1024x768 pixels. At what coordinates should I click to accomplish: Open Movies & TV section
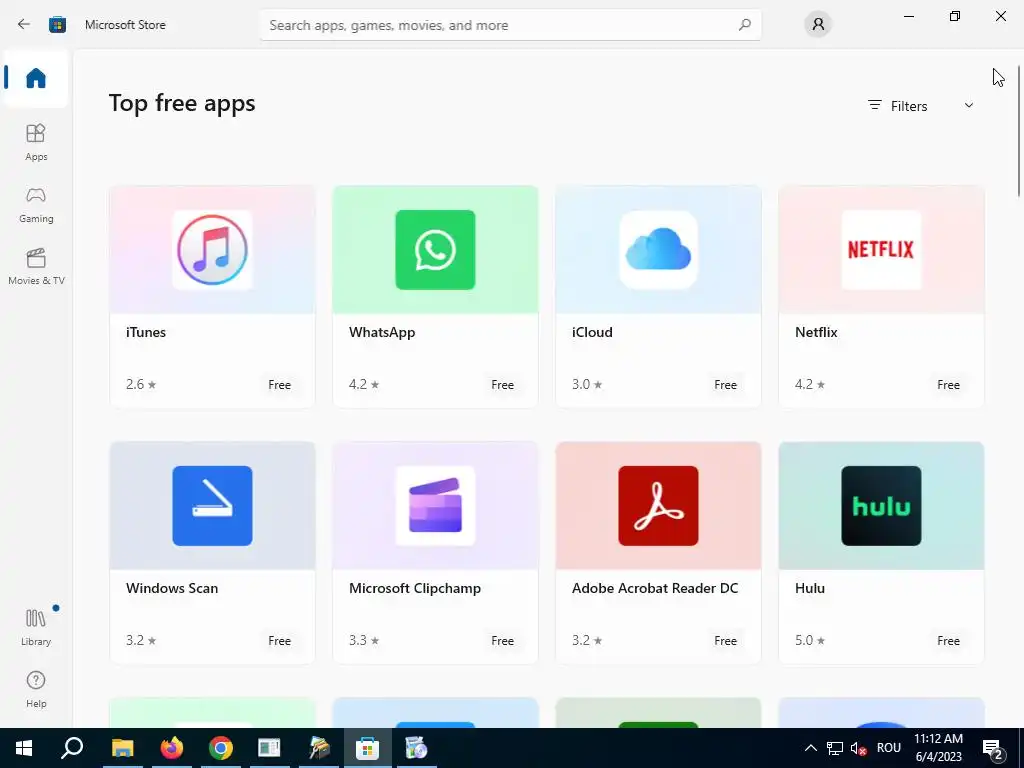(x=36, y=266)
